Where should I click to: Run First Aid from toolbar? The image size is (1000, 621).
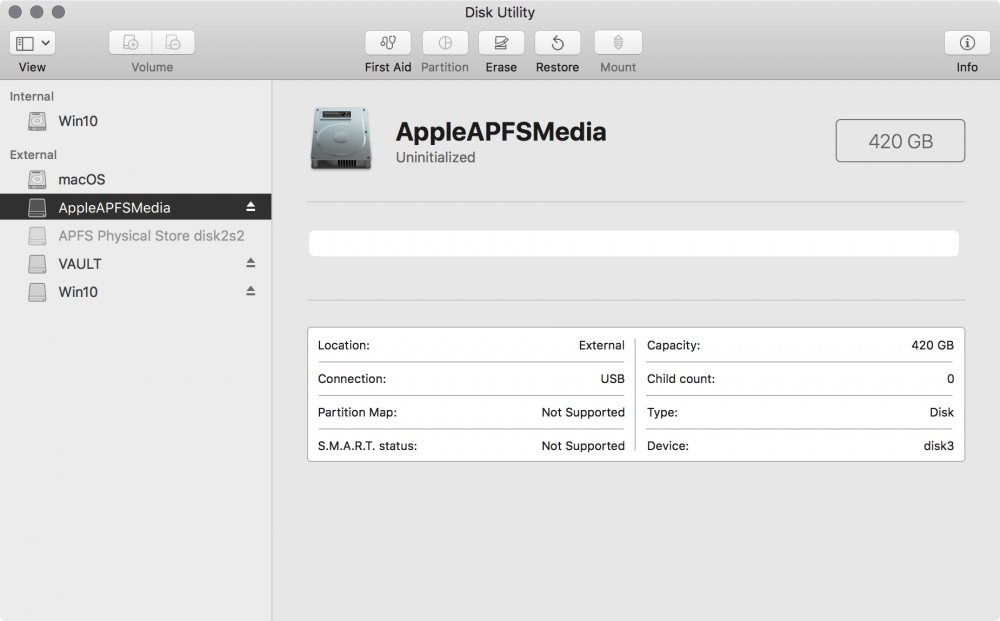click(388, 43)
